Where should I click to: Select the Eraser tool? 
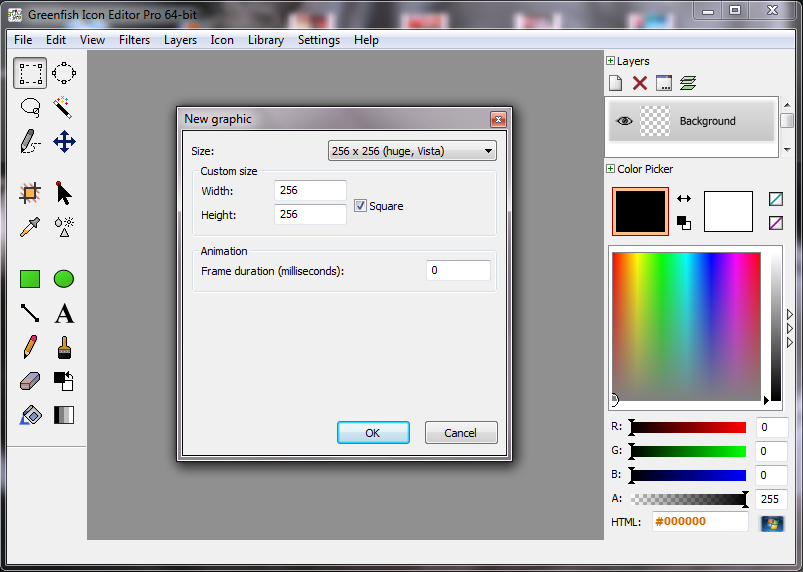(x=30, y=381)
